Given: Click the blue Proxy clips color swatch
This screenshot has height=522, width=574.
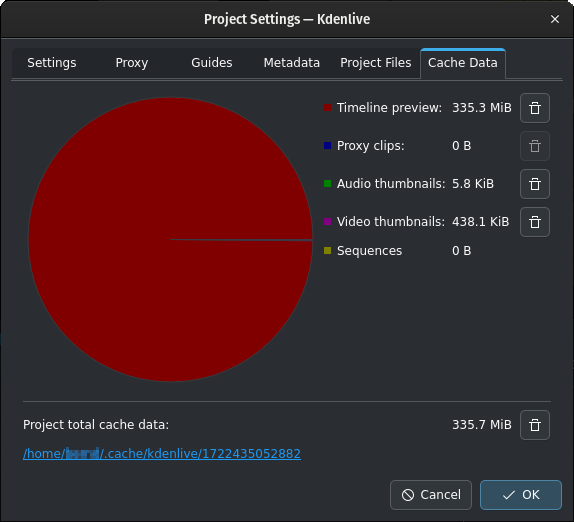Looking at the screenshot, I should 328,146.
